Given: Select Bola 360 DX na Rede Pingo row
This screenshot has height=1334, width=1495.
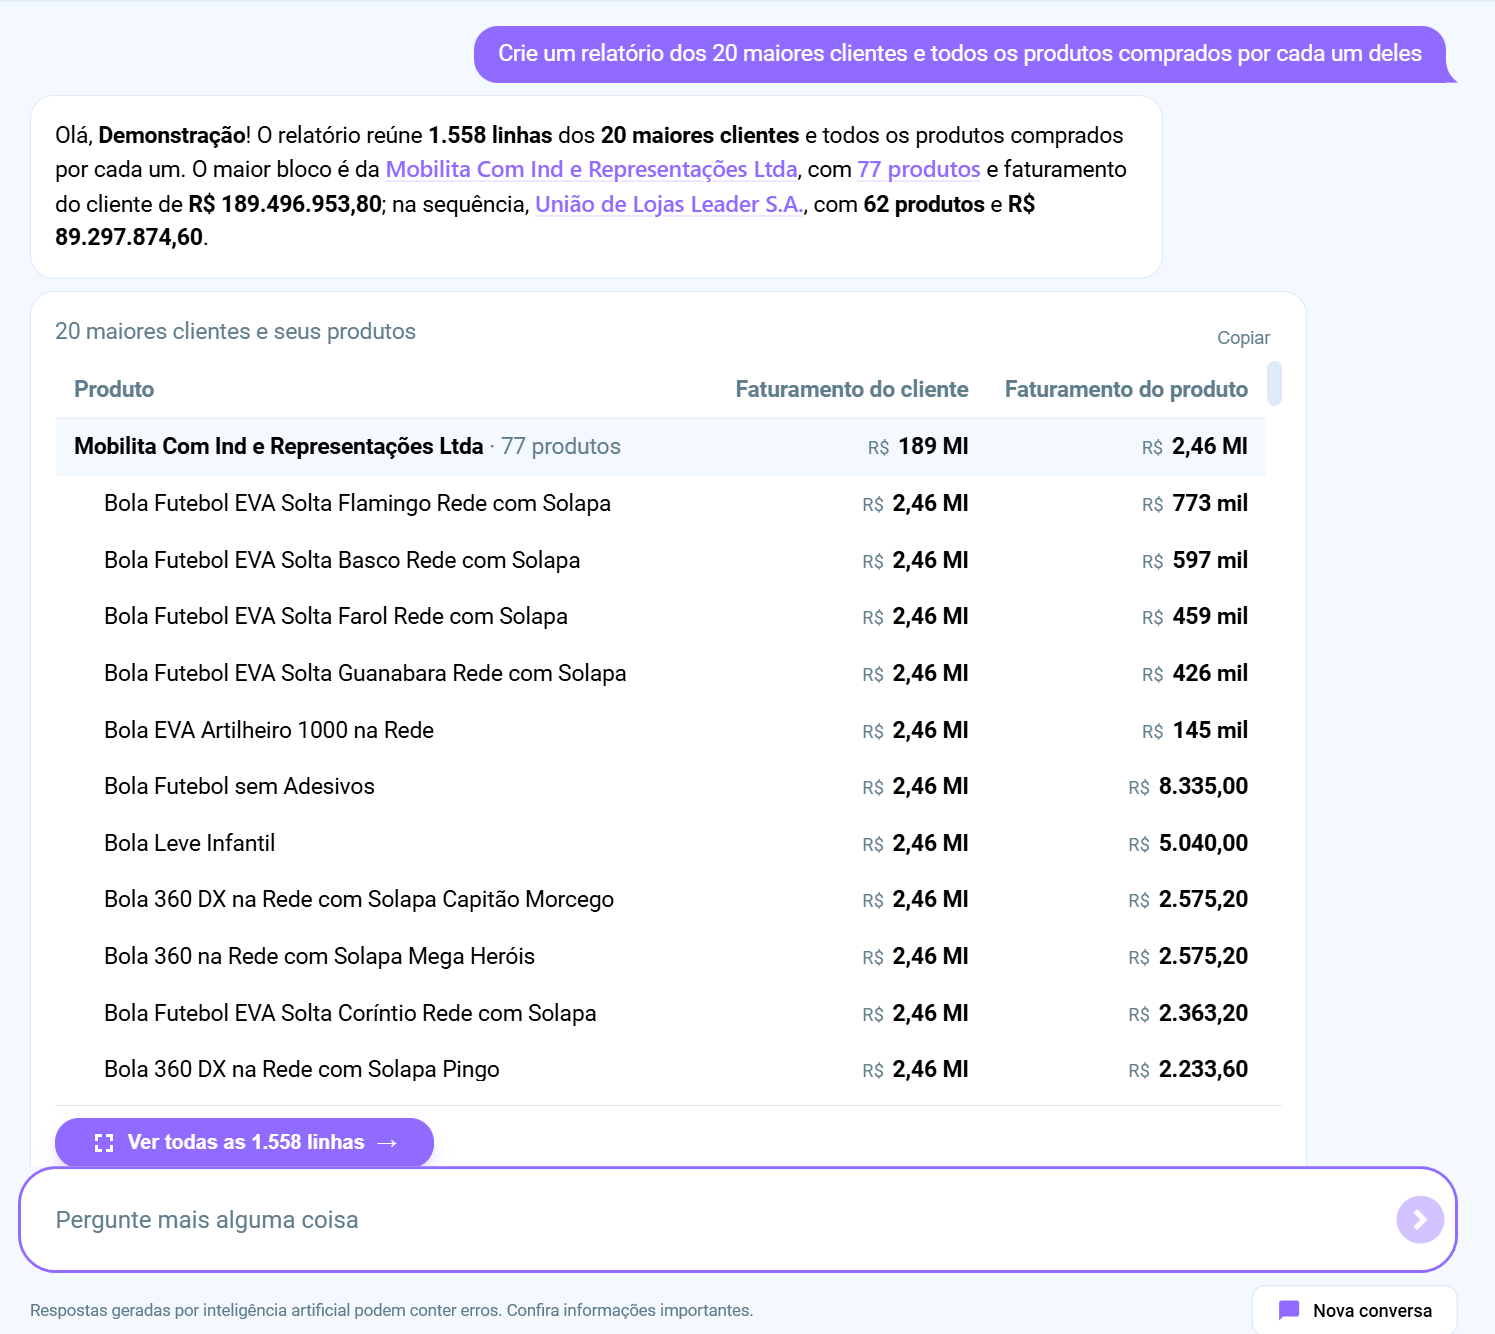Looking at the screenshot, I should pos(660,1069).
